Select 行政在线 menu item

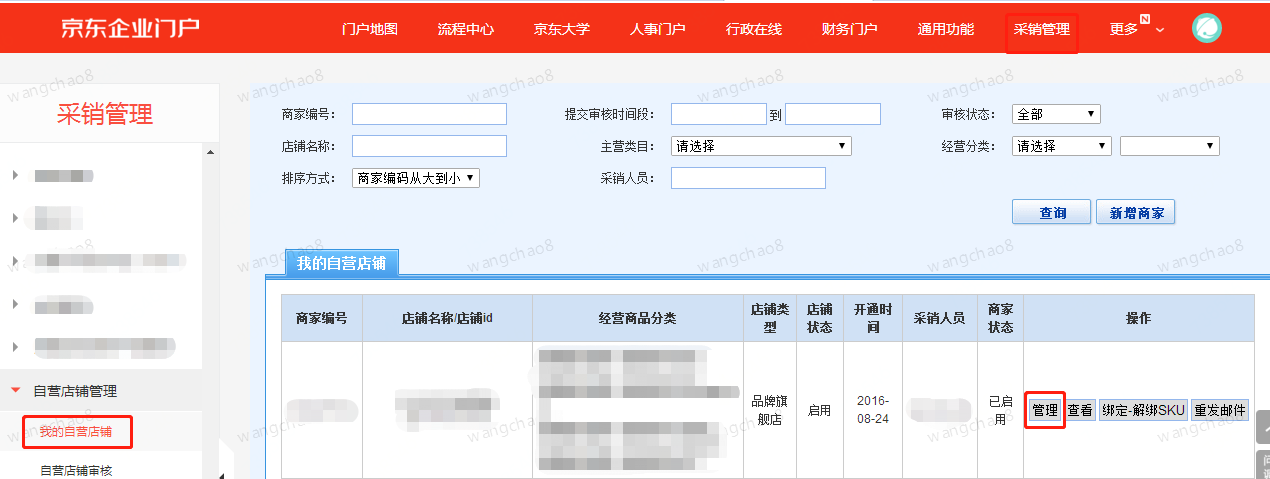753,29
